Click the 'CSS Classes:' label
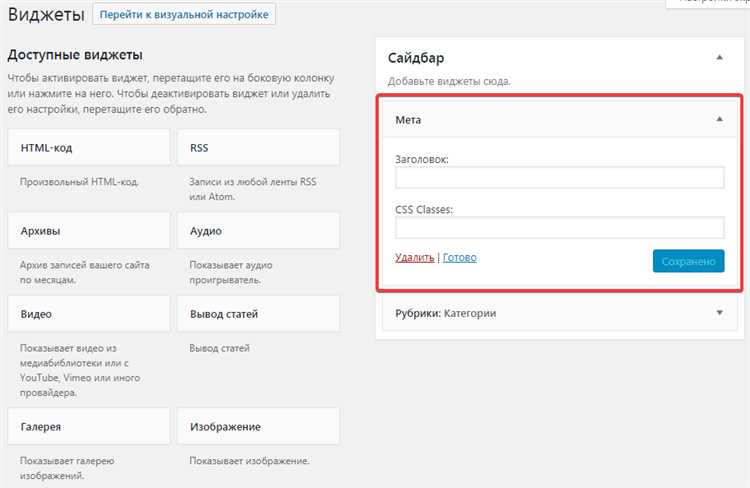 click(424, 210)
